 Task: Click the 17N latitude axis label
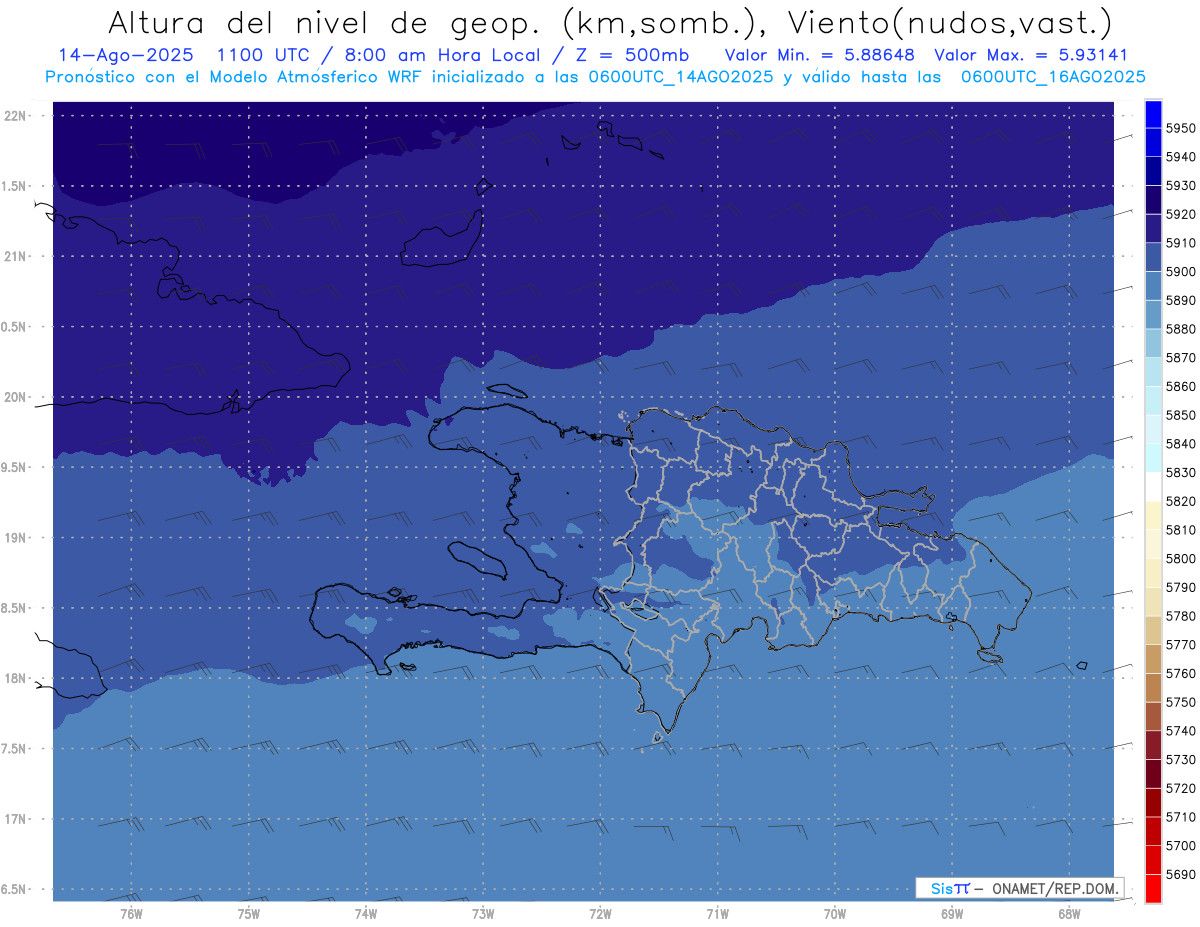click(16, 819)
